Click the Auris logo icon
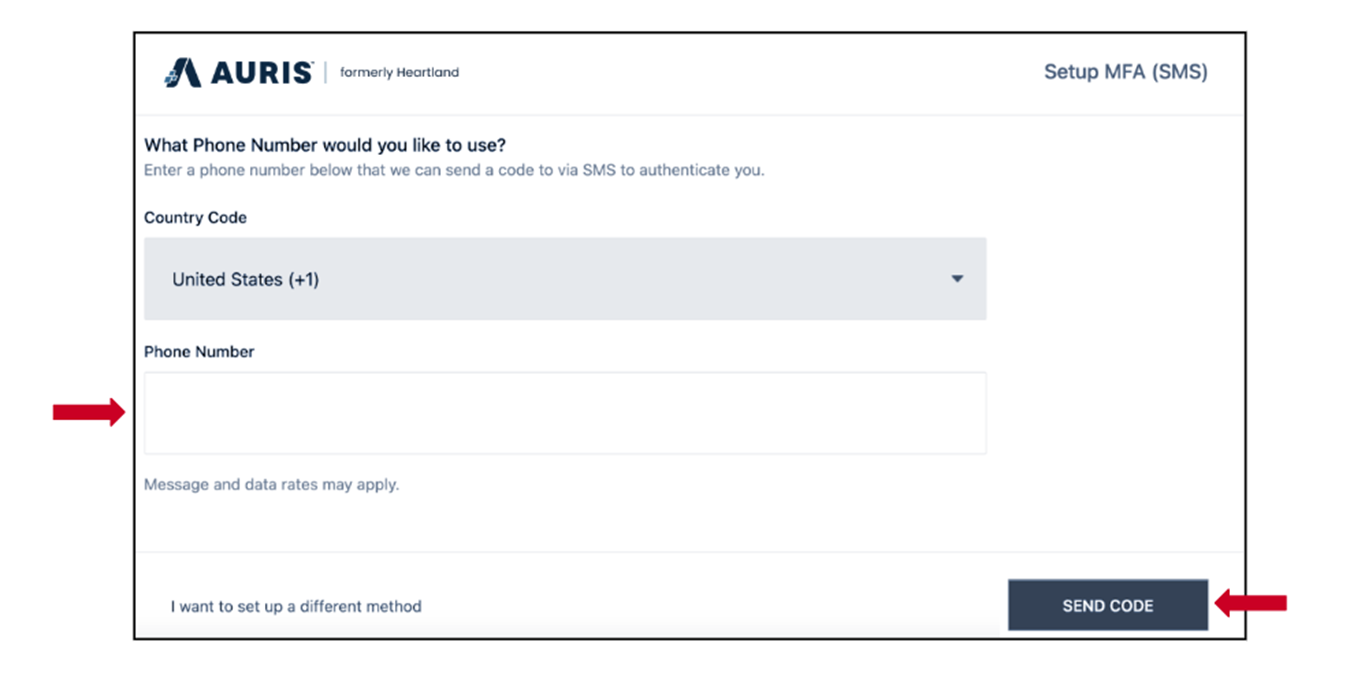This screenshot has height=673, width=1350. [182, 73]
